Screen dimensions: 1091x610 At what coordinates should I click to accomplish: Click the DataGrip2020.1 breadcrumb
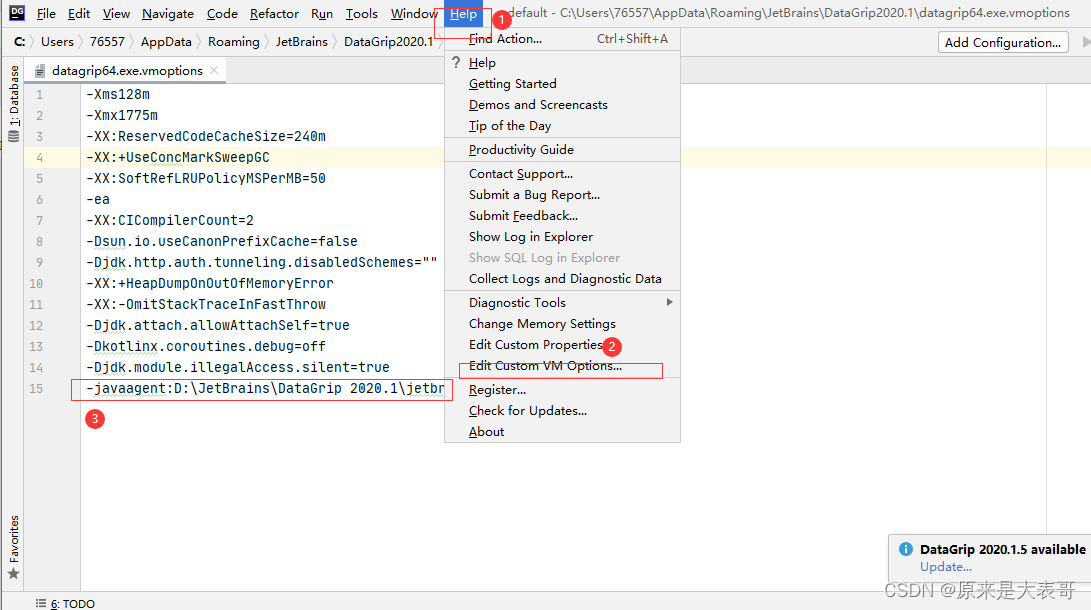coord(388,42)
